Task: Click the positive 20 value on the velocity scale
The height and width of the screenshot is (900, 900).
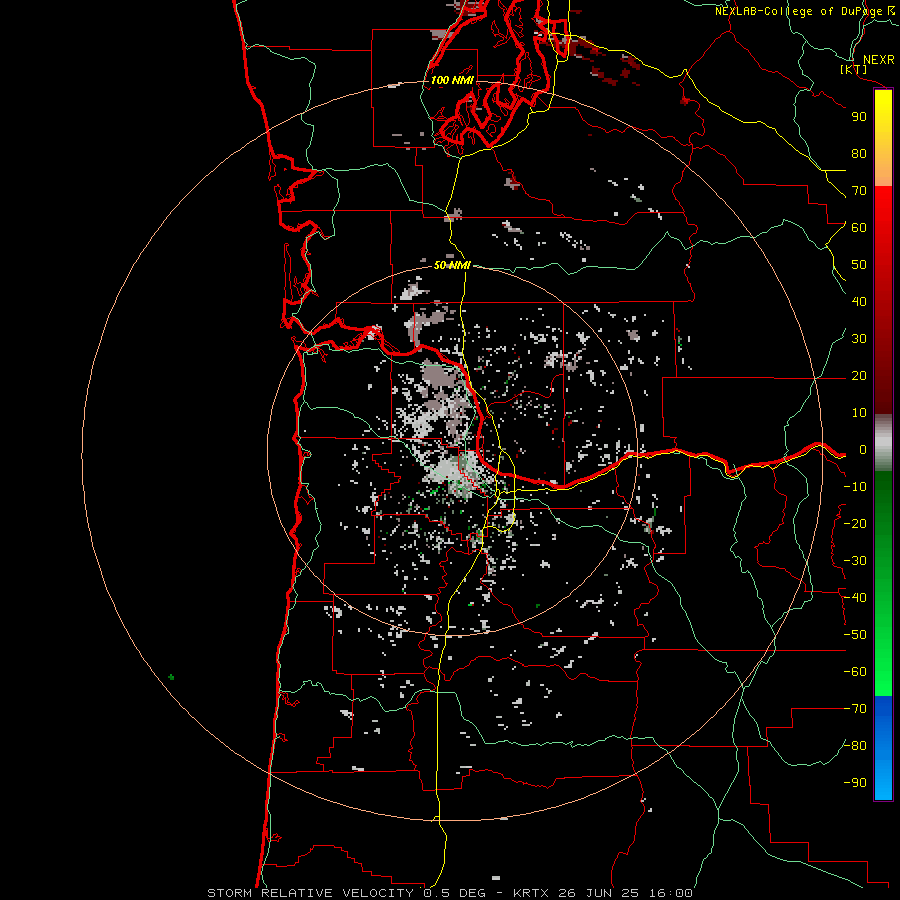Action: tap(859, 376)
